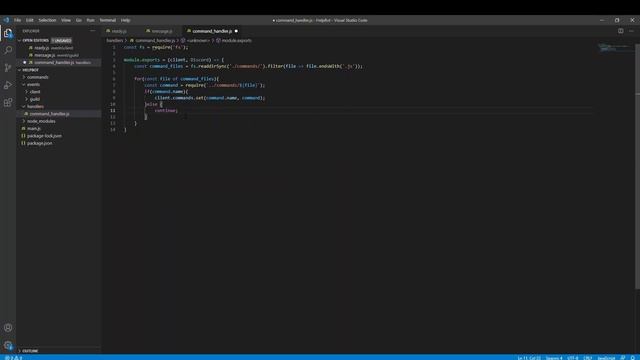Screen dimensions: 640x360
Task: Click CRLF end-of-line setting
Action: tap(588, 358)
